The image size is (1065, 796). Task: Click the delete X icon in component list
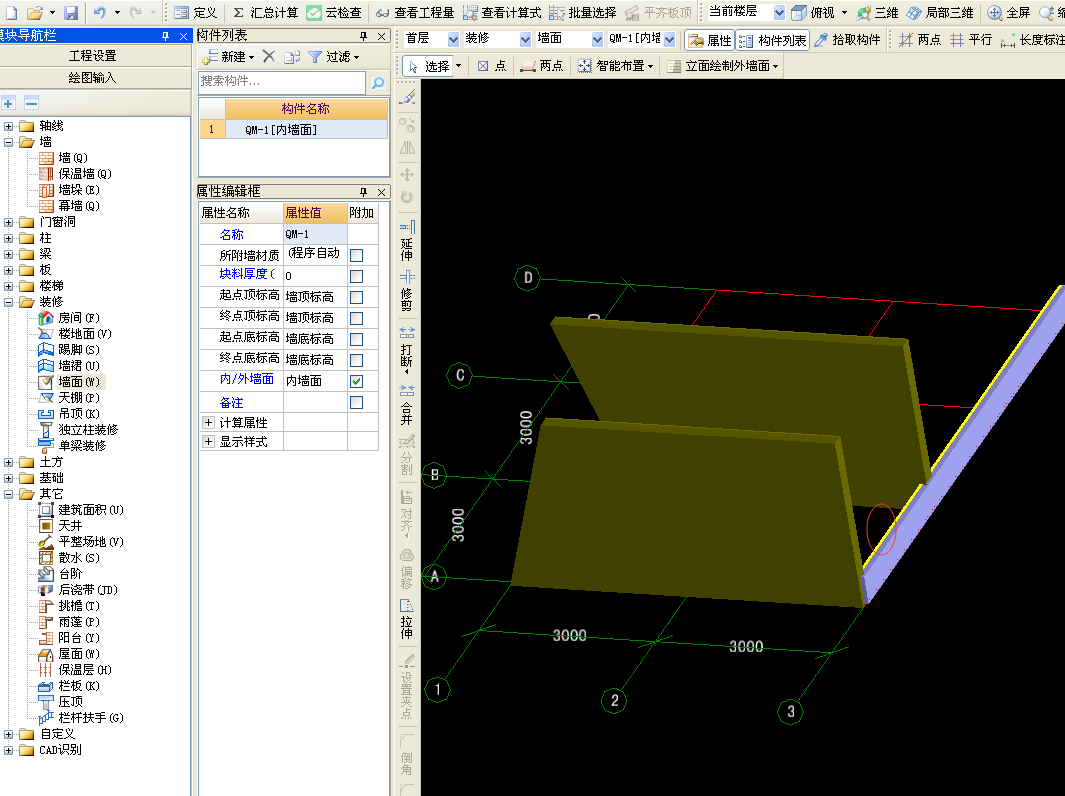[x=269, y=57]
